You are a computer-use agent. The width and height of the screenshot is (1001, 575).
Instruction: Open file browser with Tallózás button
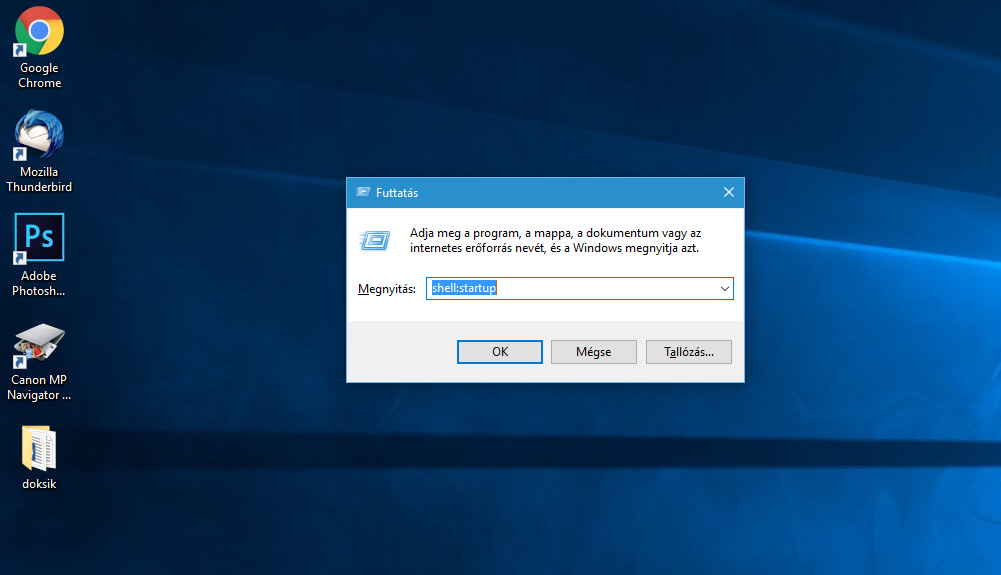pyautogui.click(x=688, y=352)
